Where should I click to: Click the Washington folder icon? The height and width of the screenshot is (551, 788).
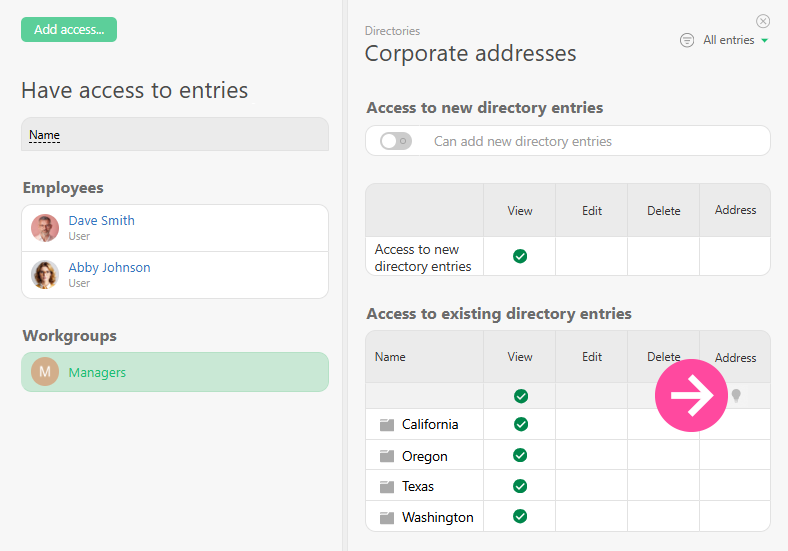click(387, 518)
